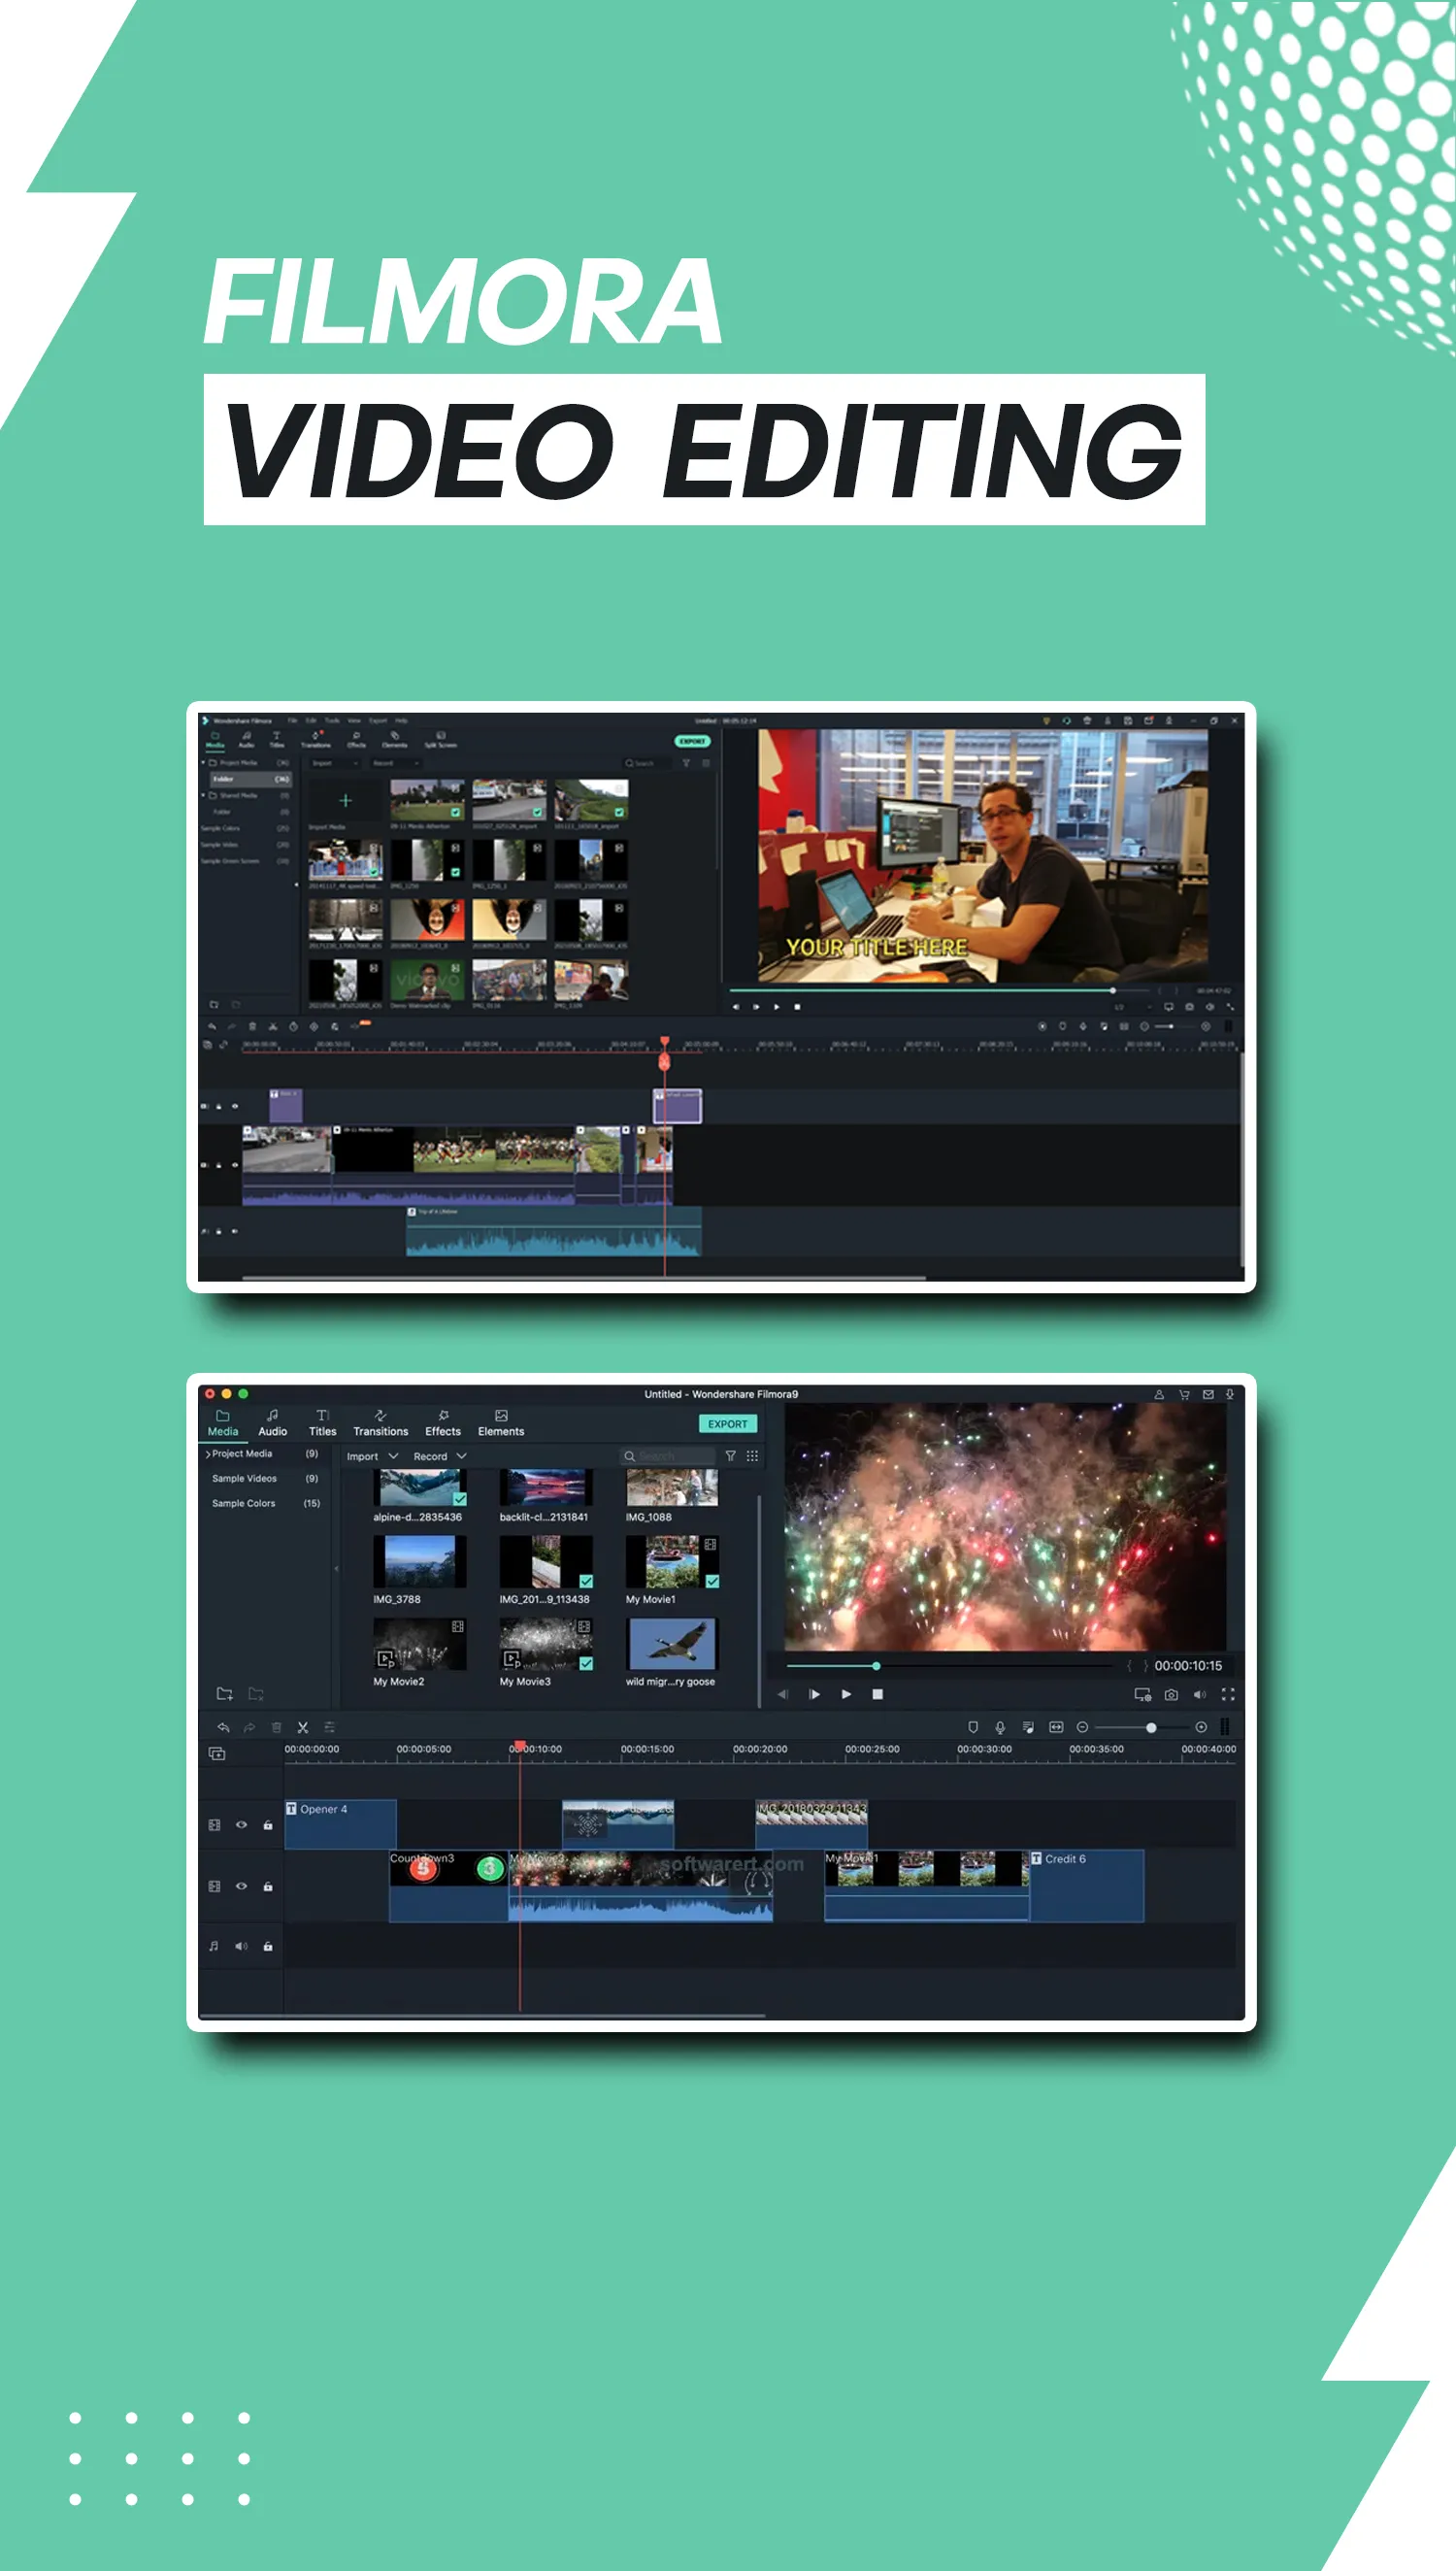Add a marker with the shield icon
This screenshot has height=2571, width=1456.
pos(973,1727)
